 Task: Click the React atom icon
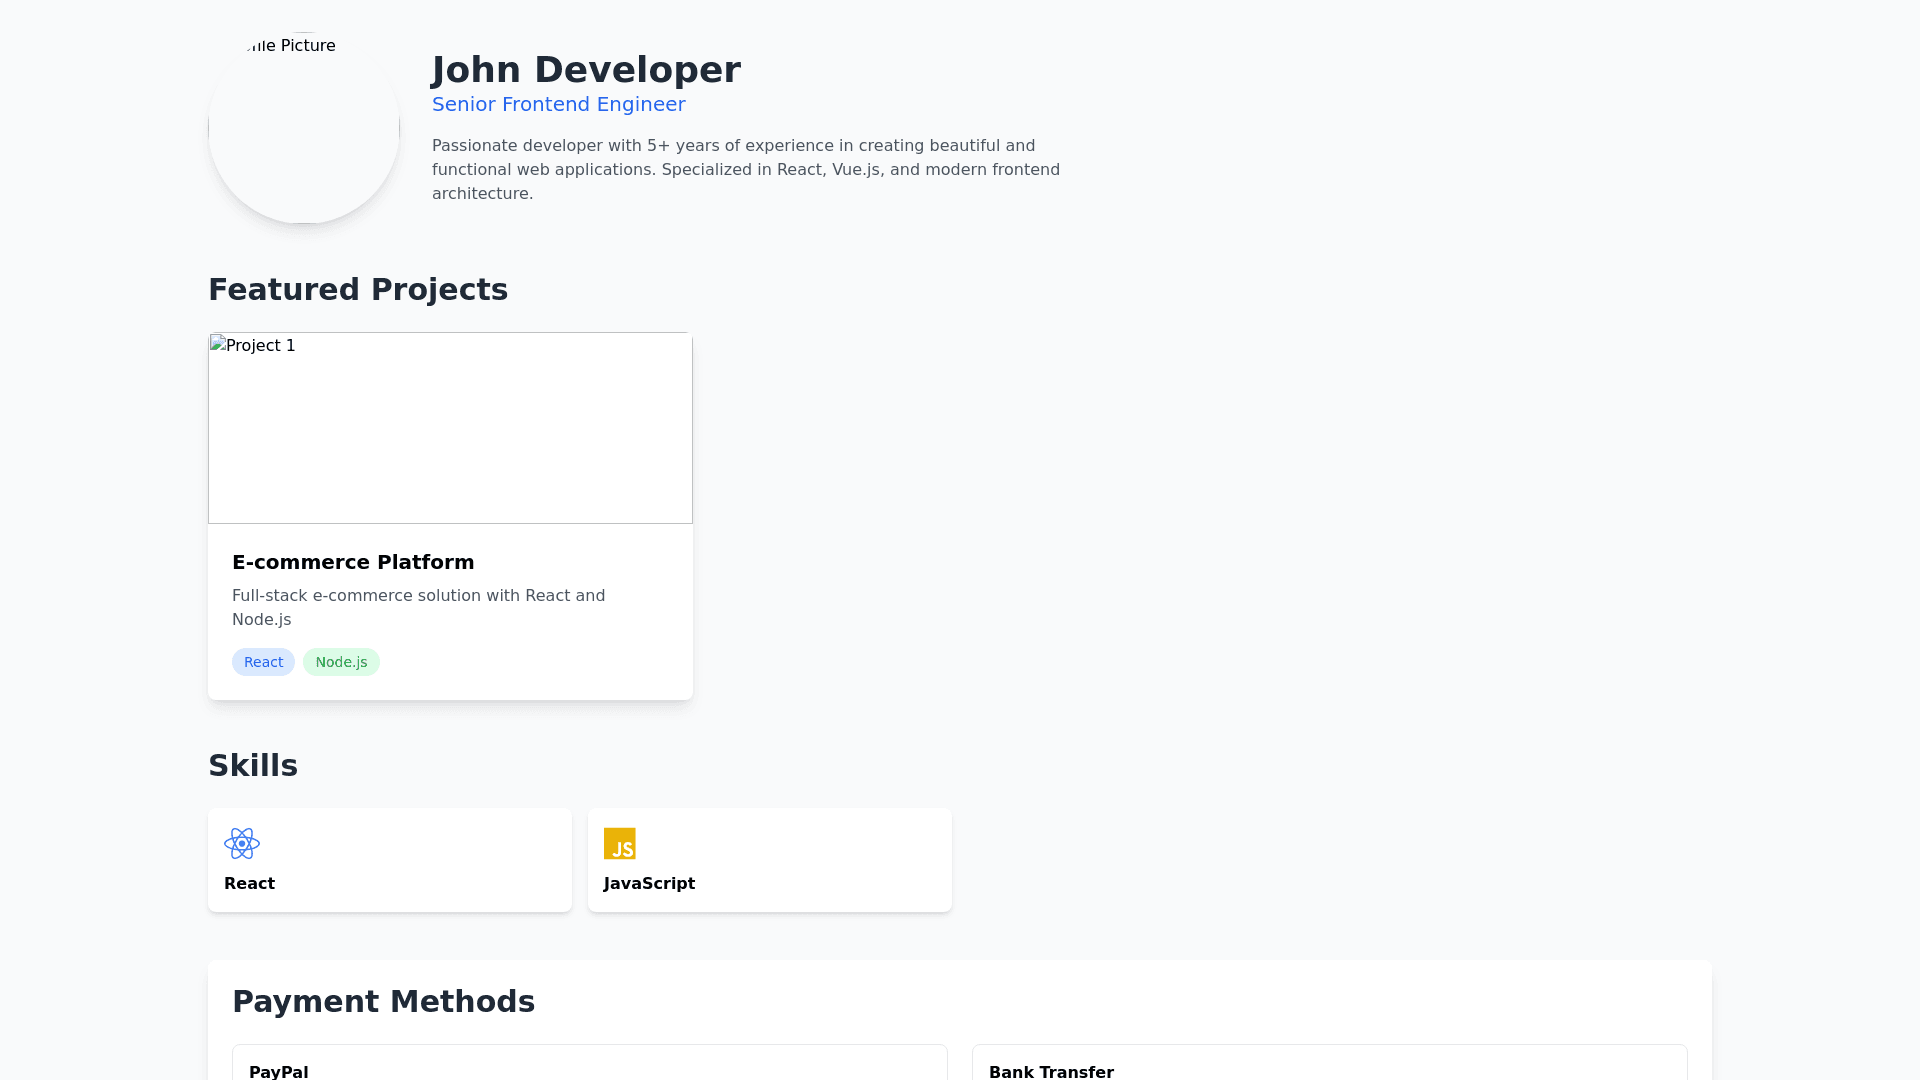(x=242, y=843)
